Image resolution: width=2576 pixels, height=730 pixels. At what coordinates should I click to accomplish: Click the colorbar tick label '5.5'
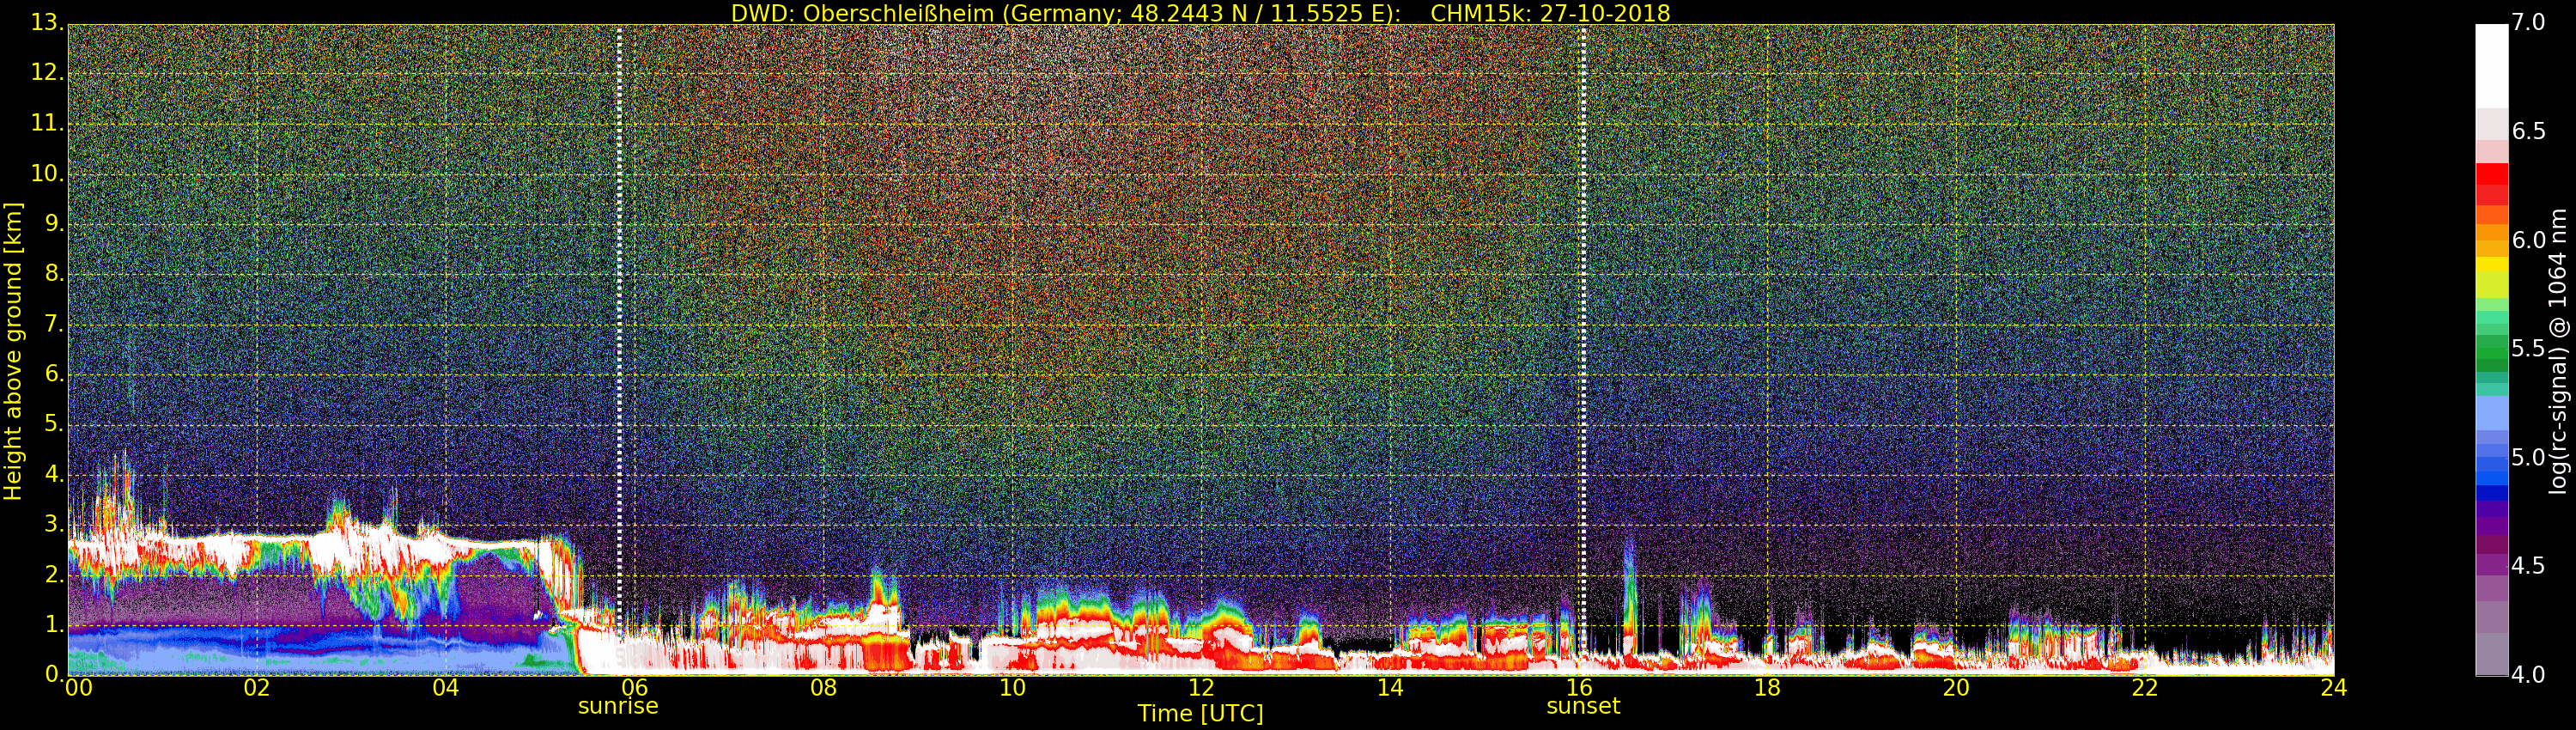(x=2528, y=349)
